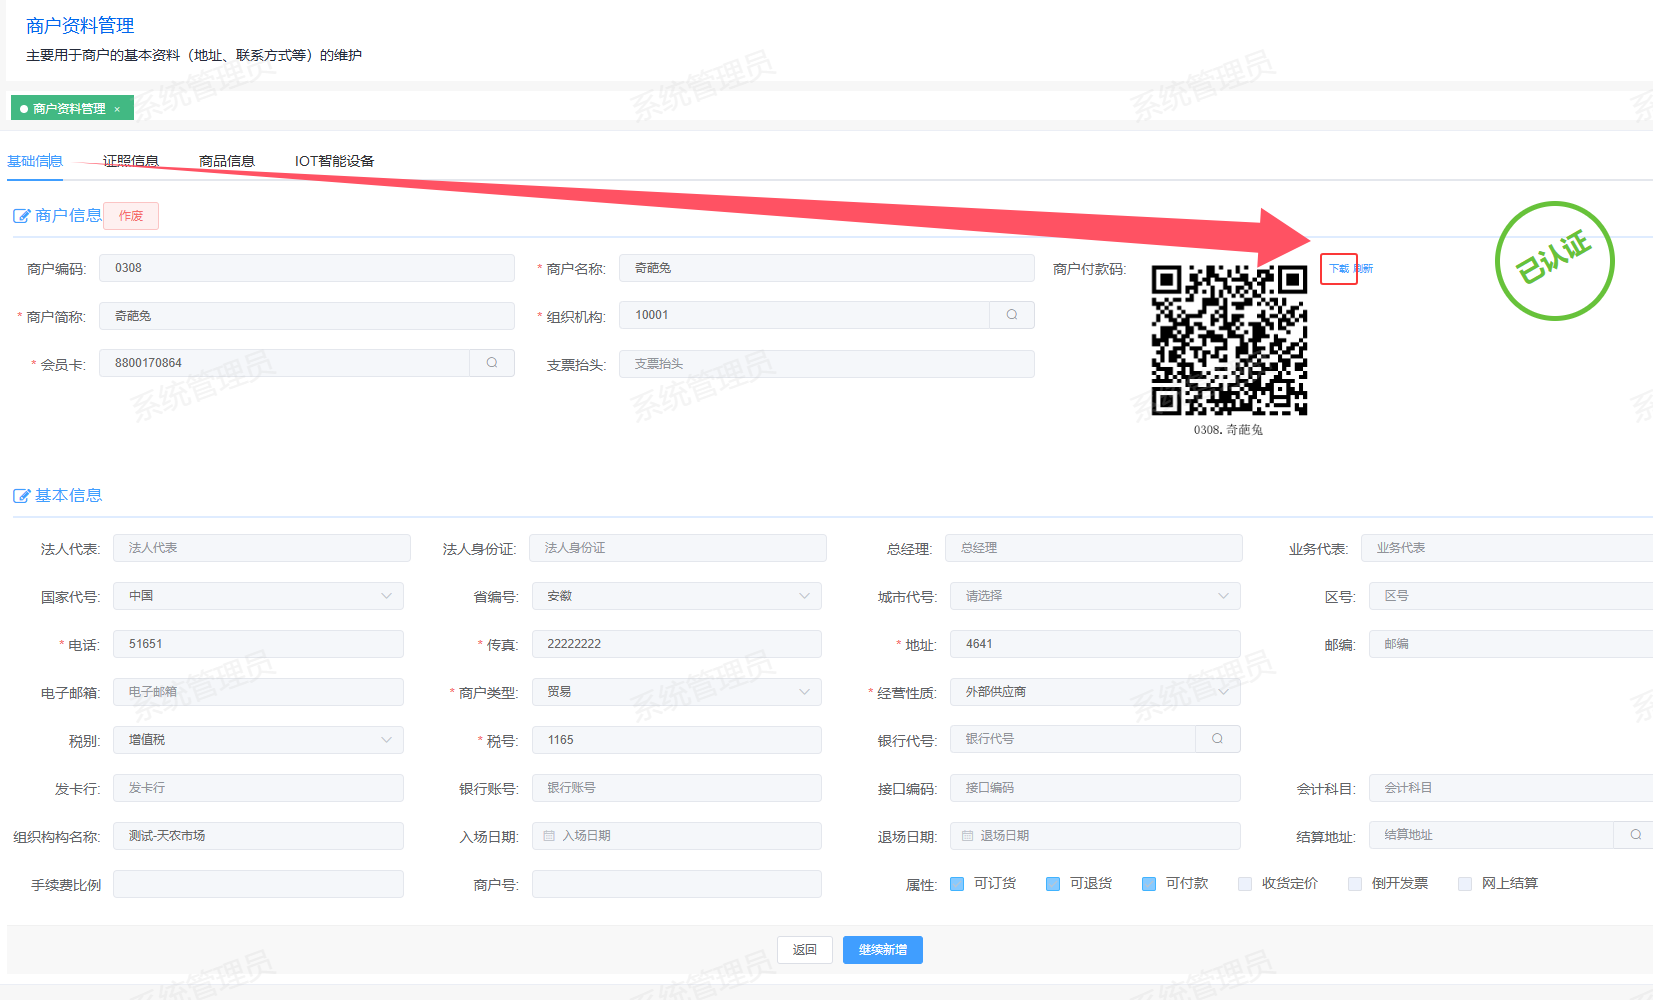The width and height of the screenshot is (1653, 1000).
Task: Click the 商户号 input field
Action: tap(676, 884)
